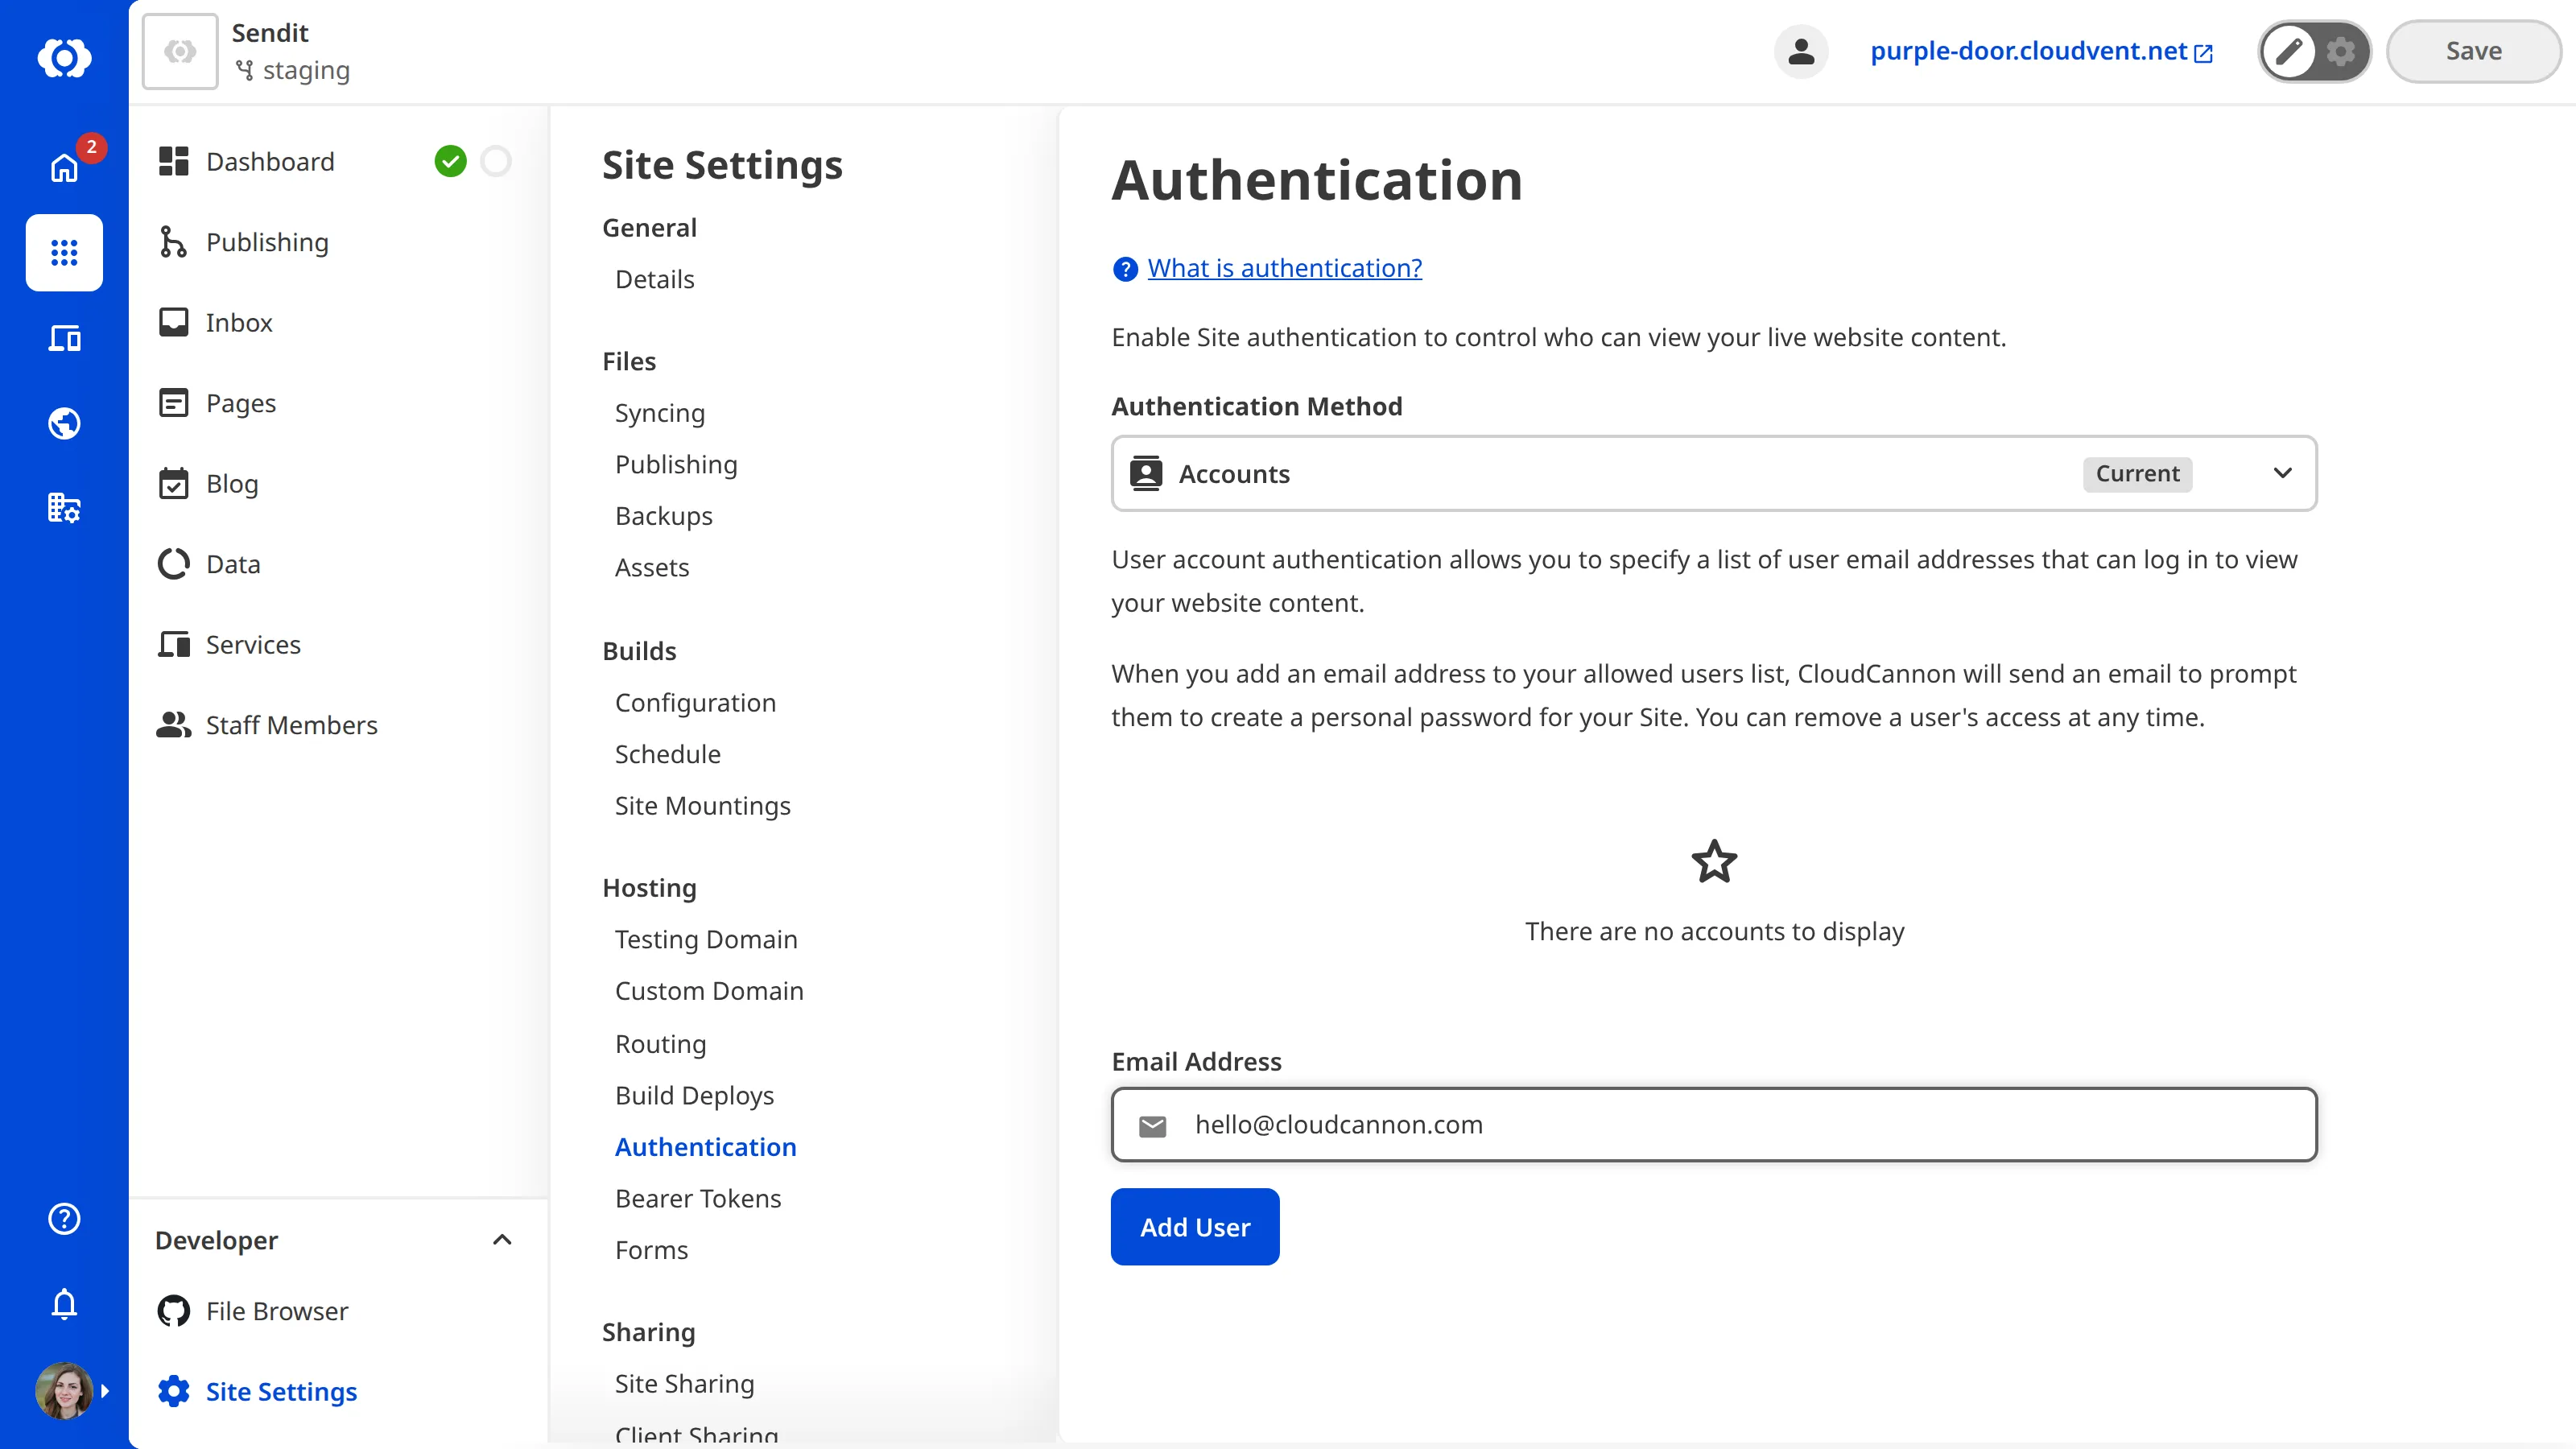Open Schedule under Builds
Image resolution: width=2576 pixels, height=1449 pixels.
point(667,754)
